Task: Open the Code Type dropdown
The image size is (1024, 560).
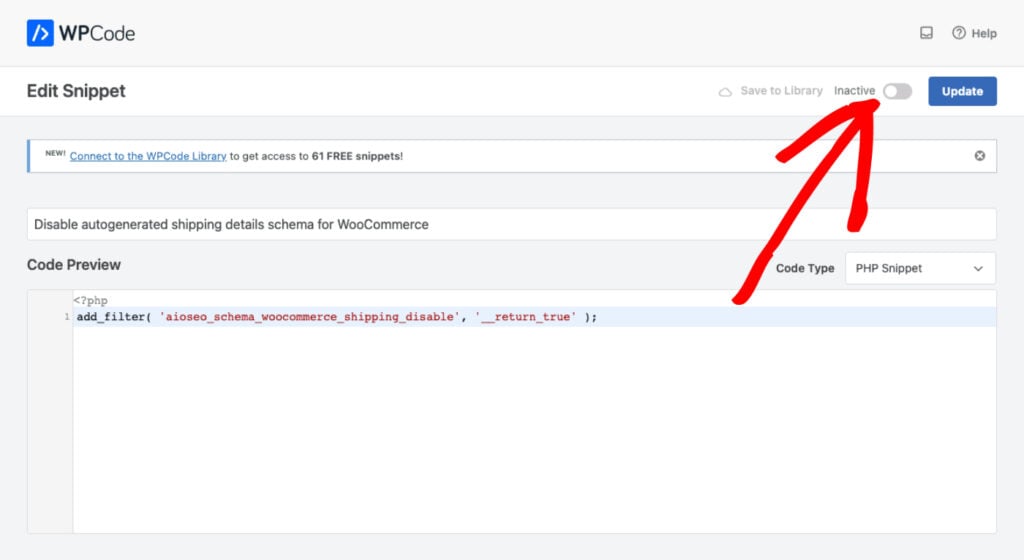Action: [920, 268]
